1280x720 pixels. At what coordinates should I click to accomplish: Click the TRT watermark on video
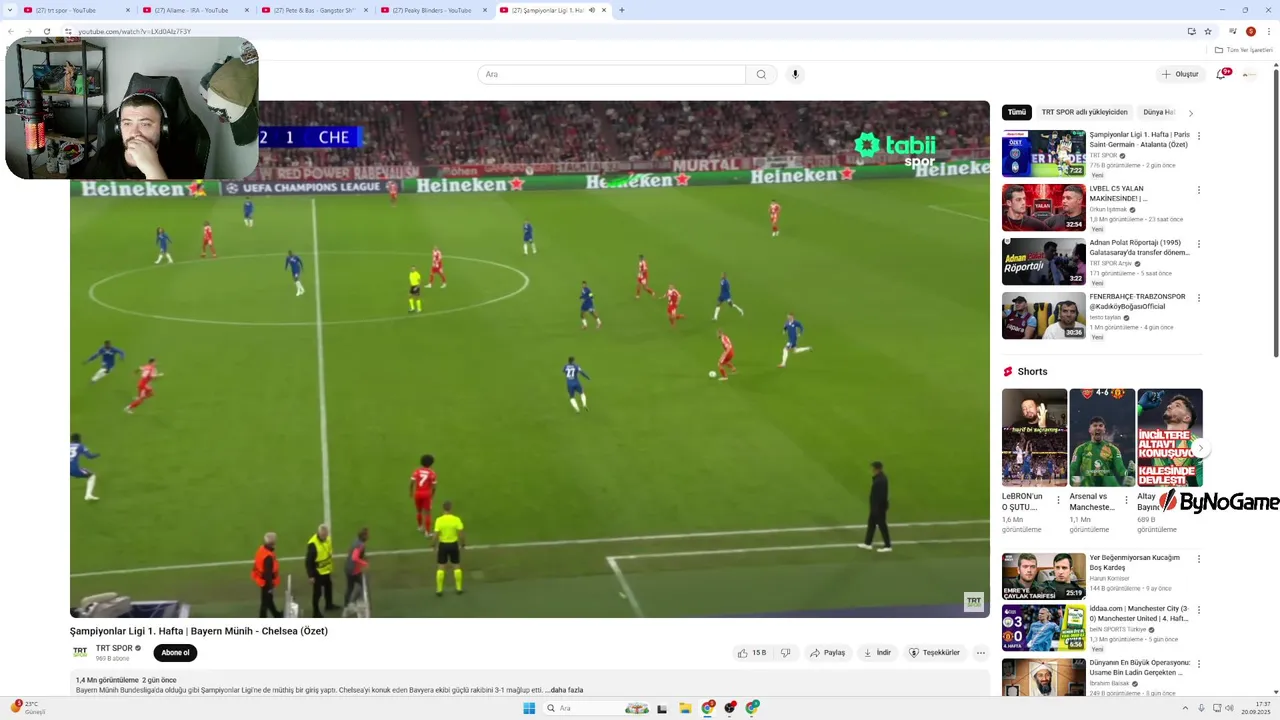coord(973,601)
